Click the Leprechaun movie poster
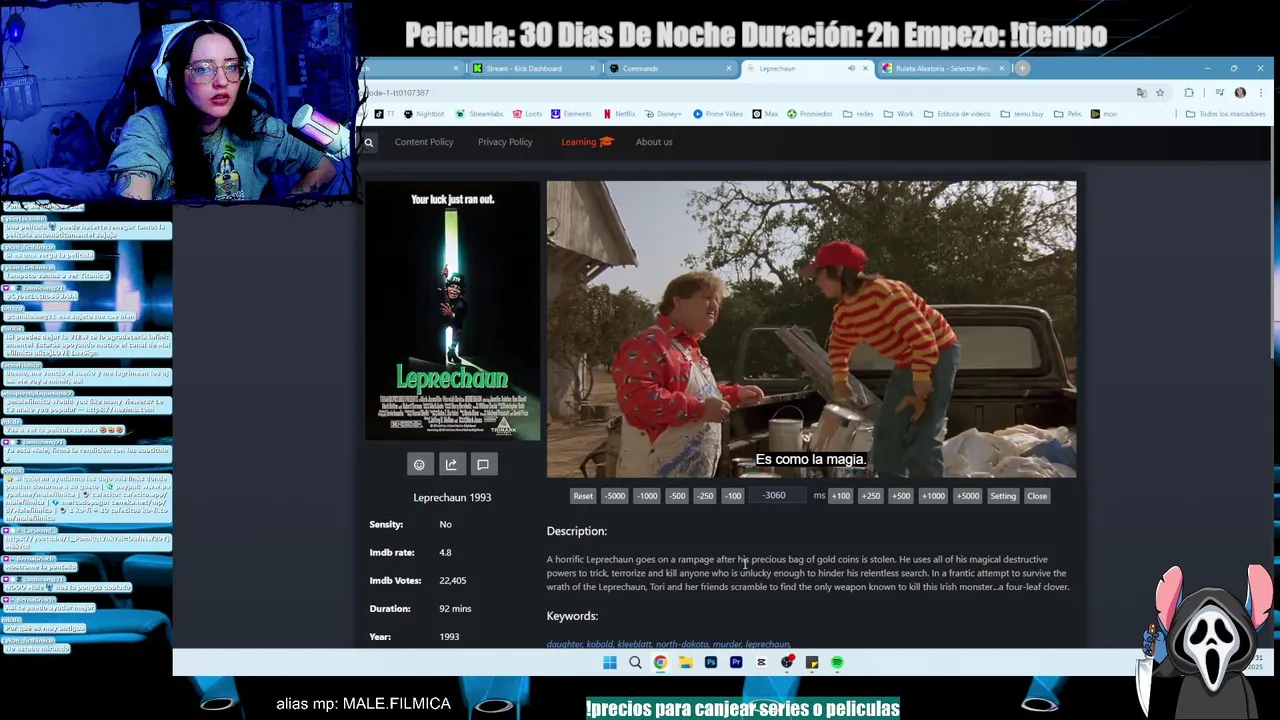This screenshot has width=1280, height=720. [x=453, y=311]
